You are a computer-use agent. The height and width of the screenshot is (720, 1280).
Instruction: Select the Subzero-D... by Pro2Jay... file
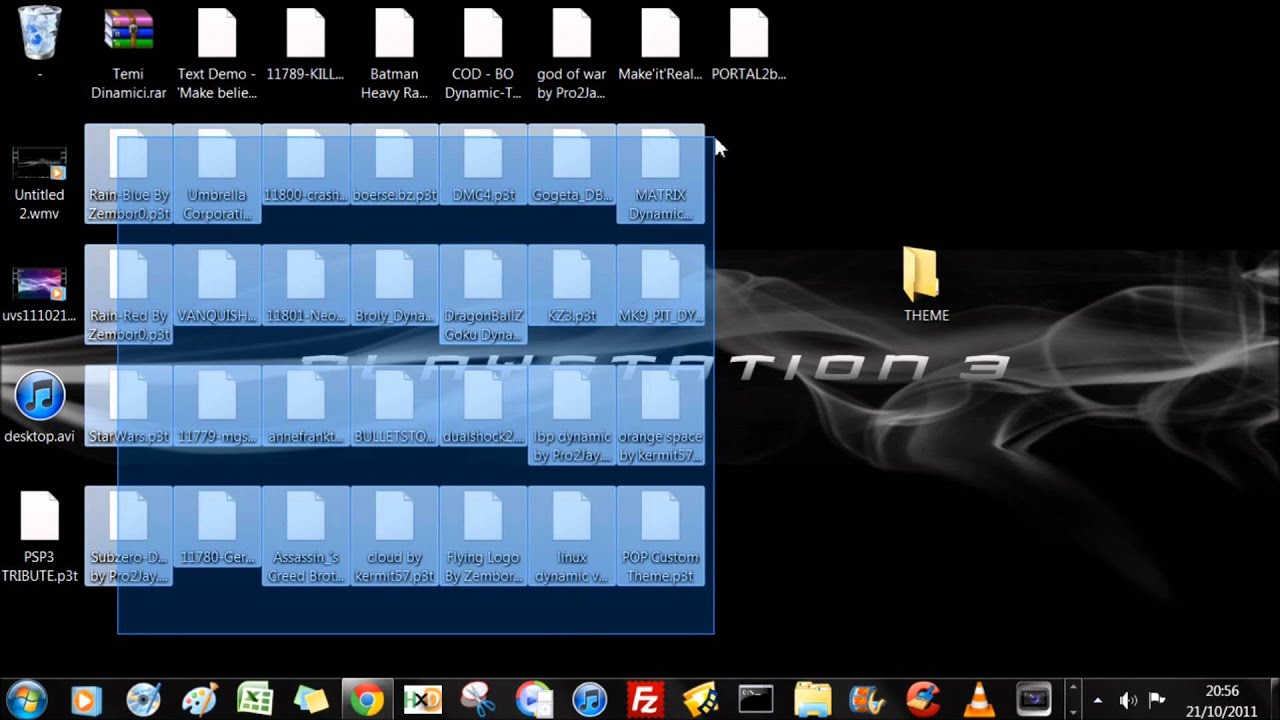129,536
